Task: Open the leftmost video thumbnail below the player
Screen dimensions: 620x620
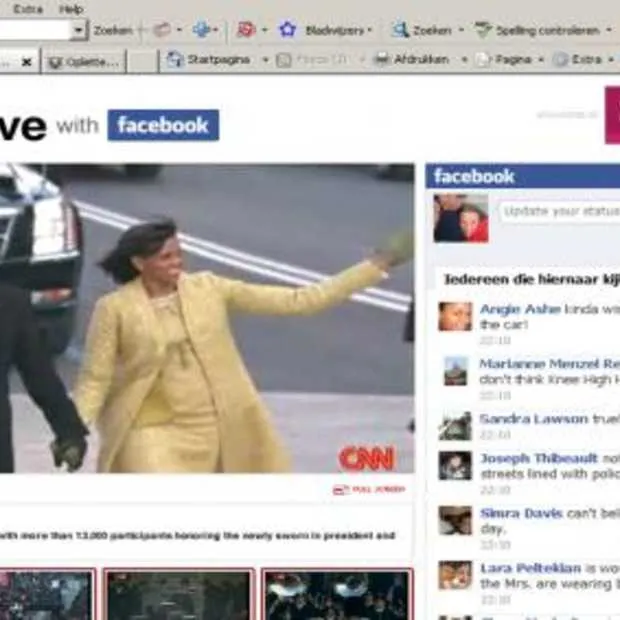Action: [47, 594]
